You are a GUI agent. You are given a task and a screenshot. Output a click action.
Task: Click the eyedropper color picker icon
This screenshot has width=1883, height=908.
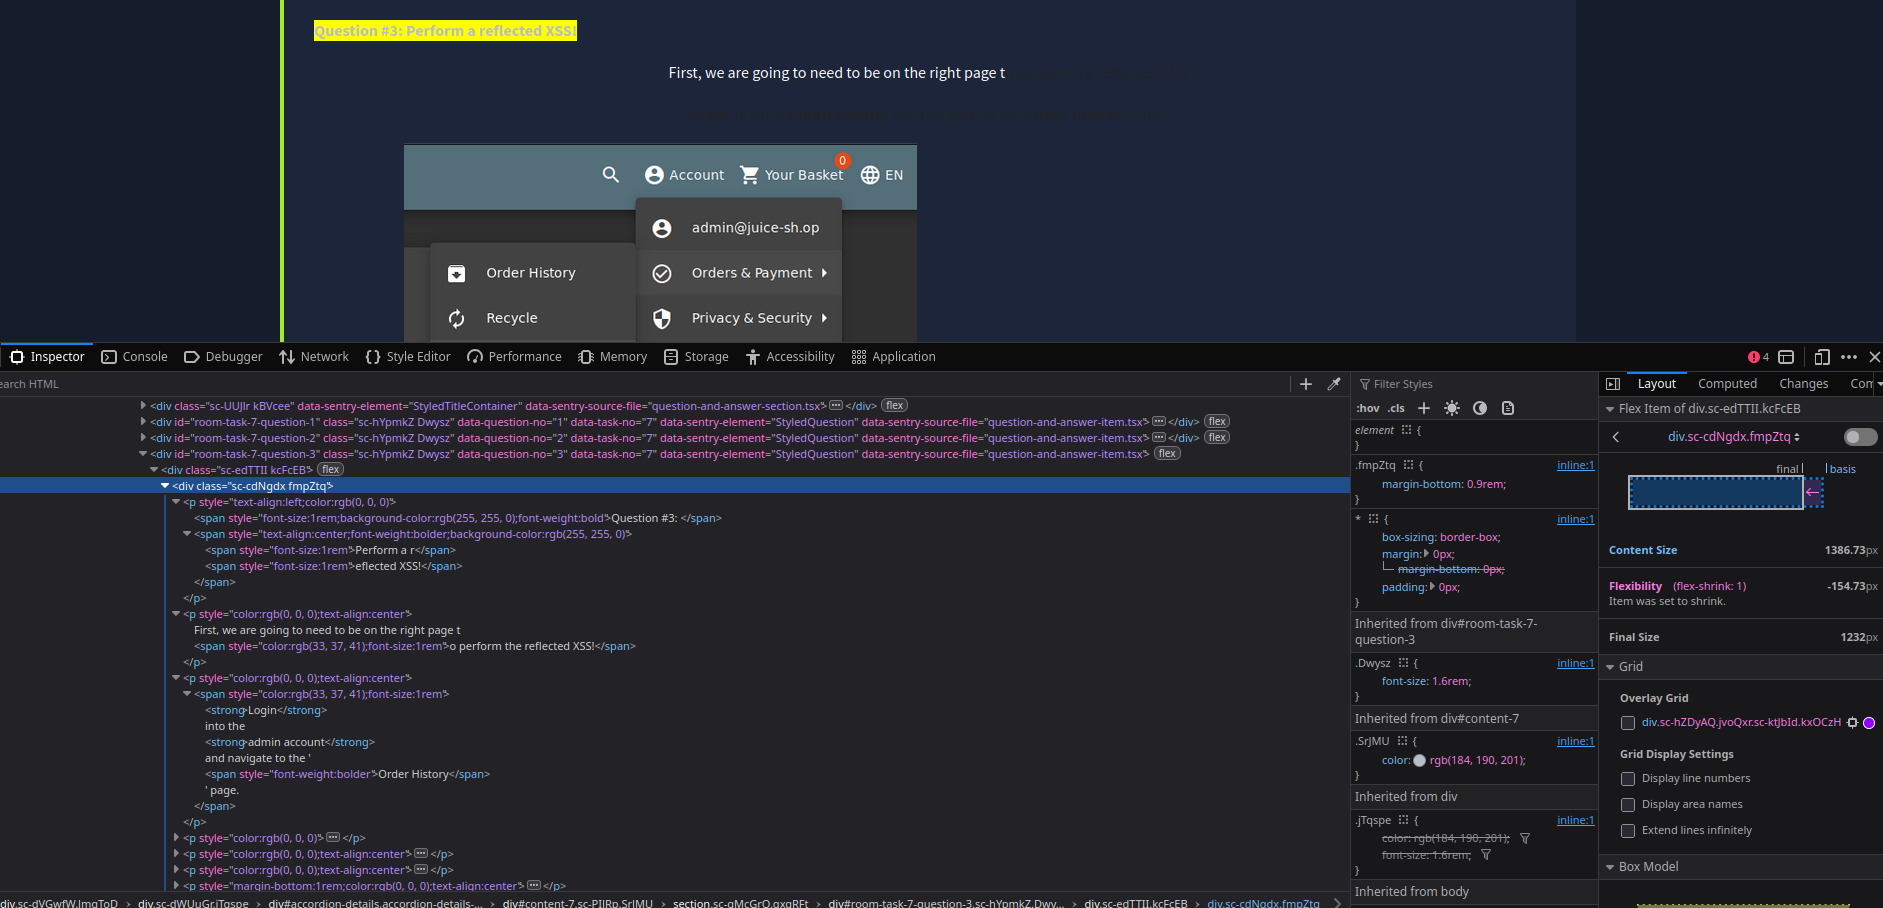point(1333,384)
